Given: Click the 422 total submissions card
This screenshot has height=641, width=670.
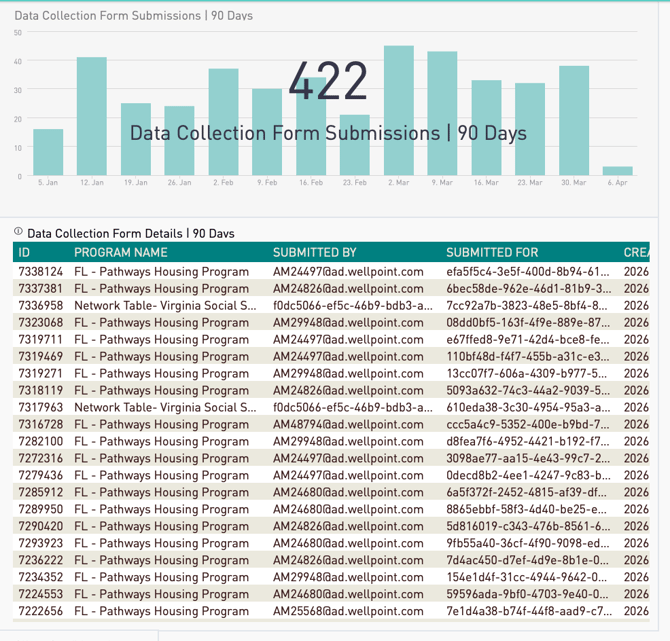Looking at the screenshot, I should pos(328,82).
